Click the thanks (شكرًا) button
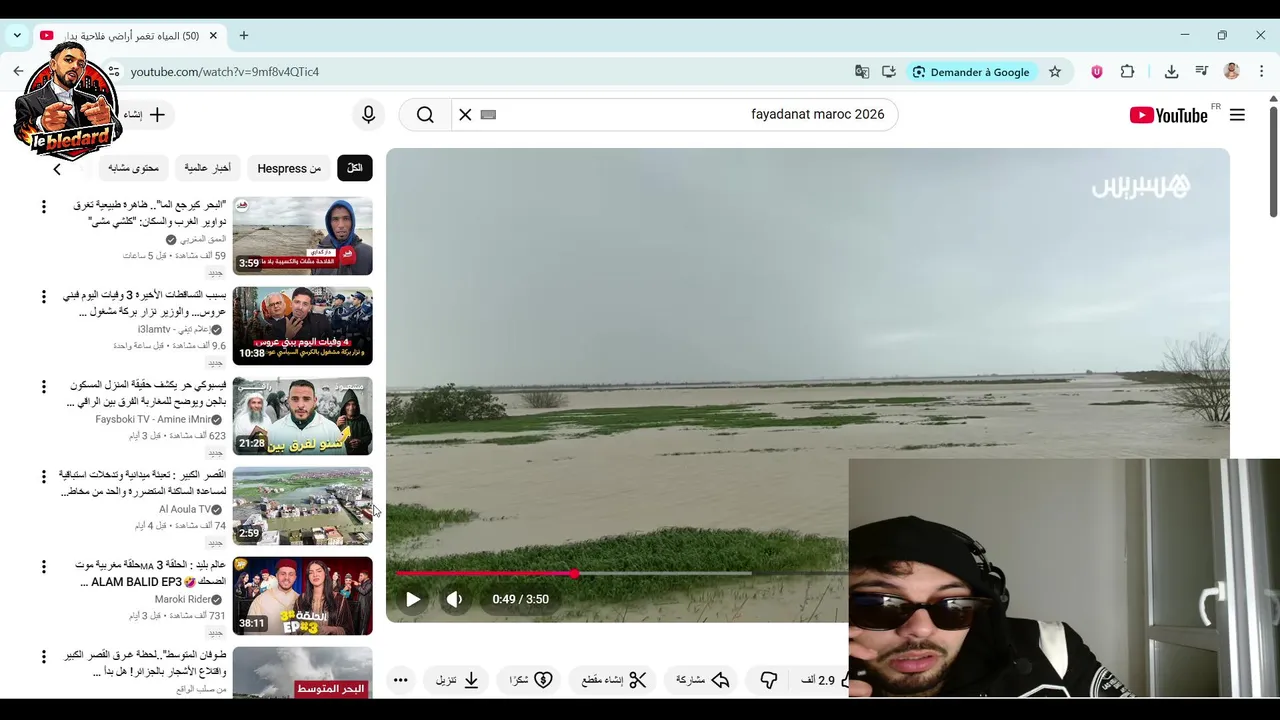 pos(531,680)
